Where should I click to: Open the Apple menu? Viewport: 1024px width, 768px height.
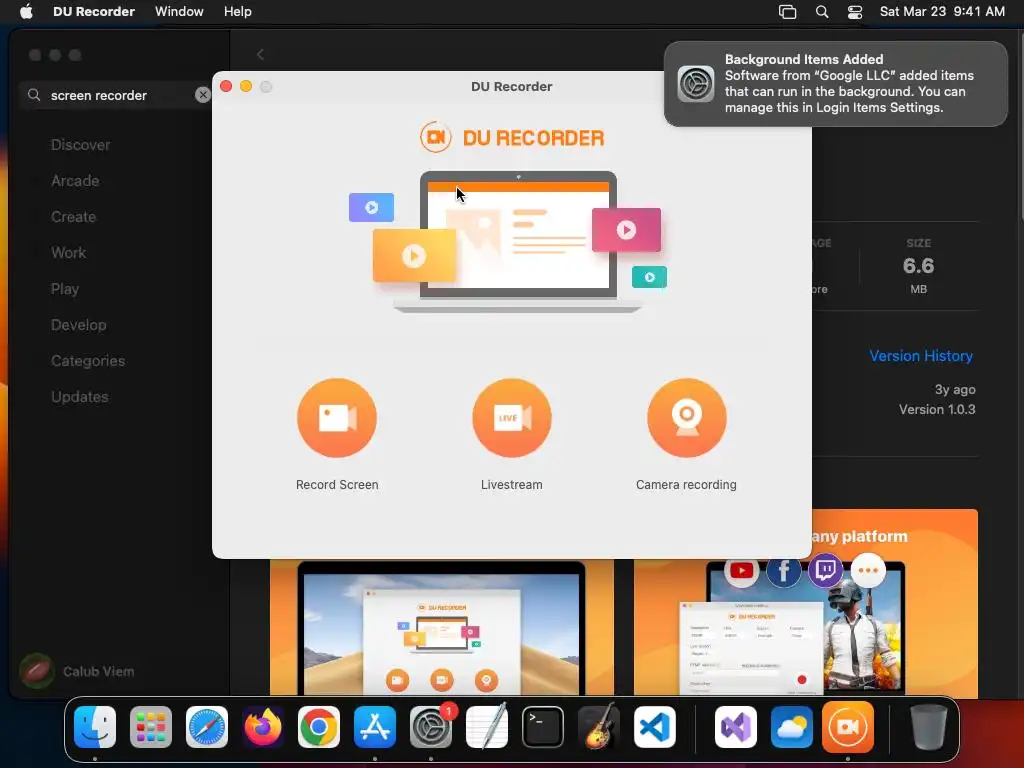pyautogui.click(x=26, y=12)
